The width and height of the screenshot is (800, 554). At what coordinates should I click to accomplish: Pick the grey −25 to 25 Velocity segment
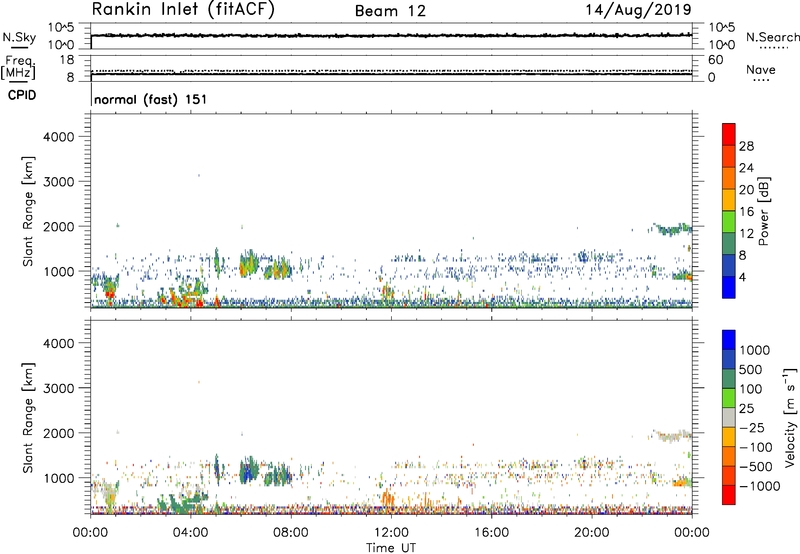pos(729,417)
